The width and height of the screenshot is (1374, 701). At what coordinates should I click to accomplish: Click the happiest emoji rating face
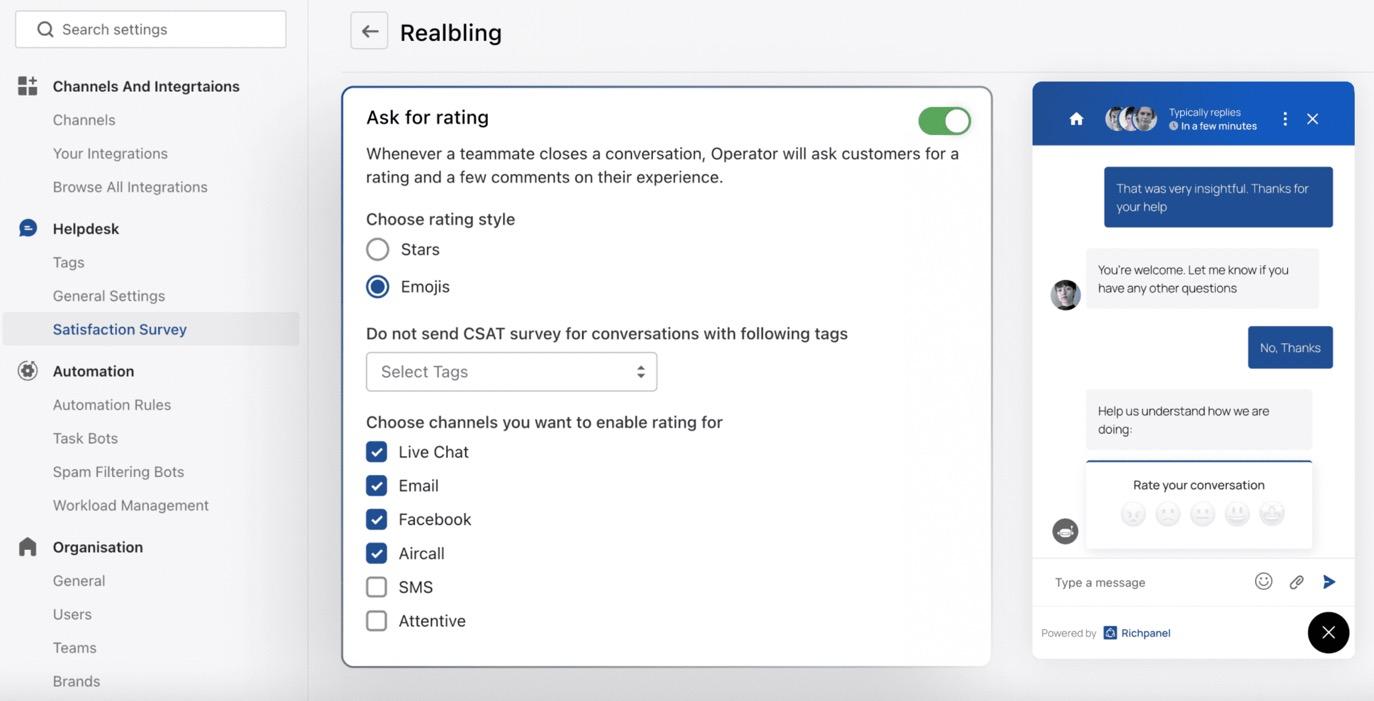point(1271,514)
